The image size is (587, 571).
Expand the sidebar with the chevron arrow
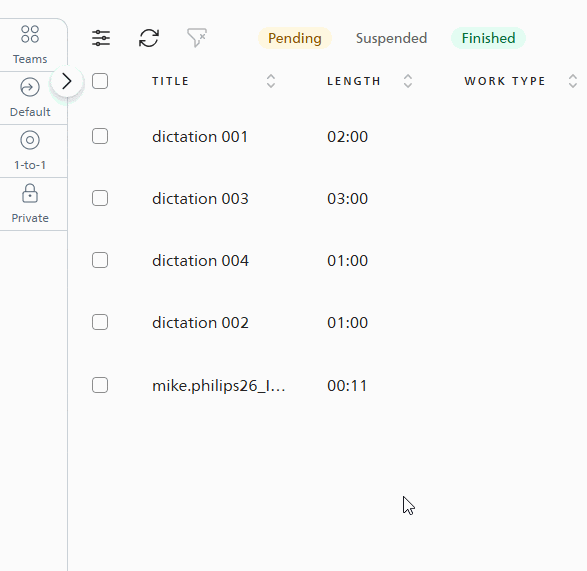click(67, 81)
